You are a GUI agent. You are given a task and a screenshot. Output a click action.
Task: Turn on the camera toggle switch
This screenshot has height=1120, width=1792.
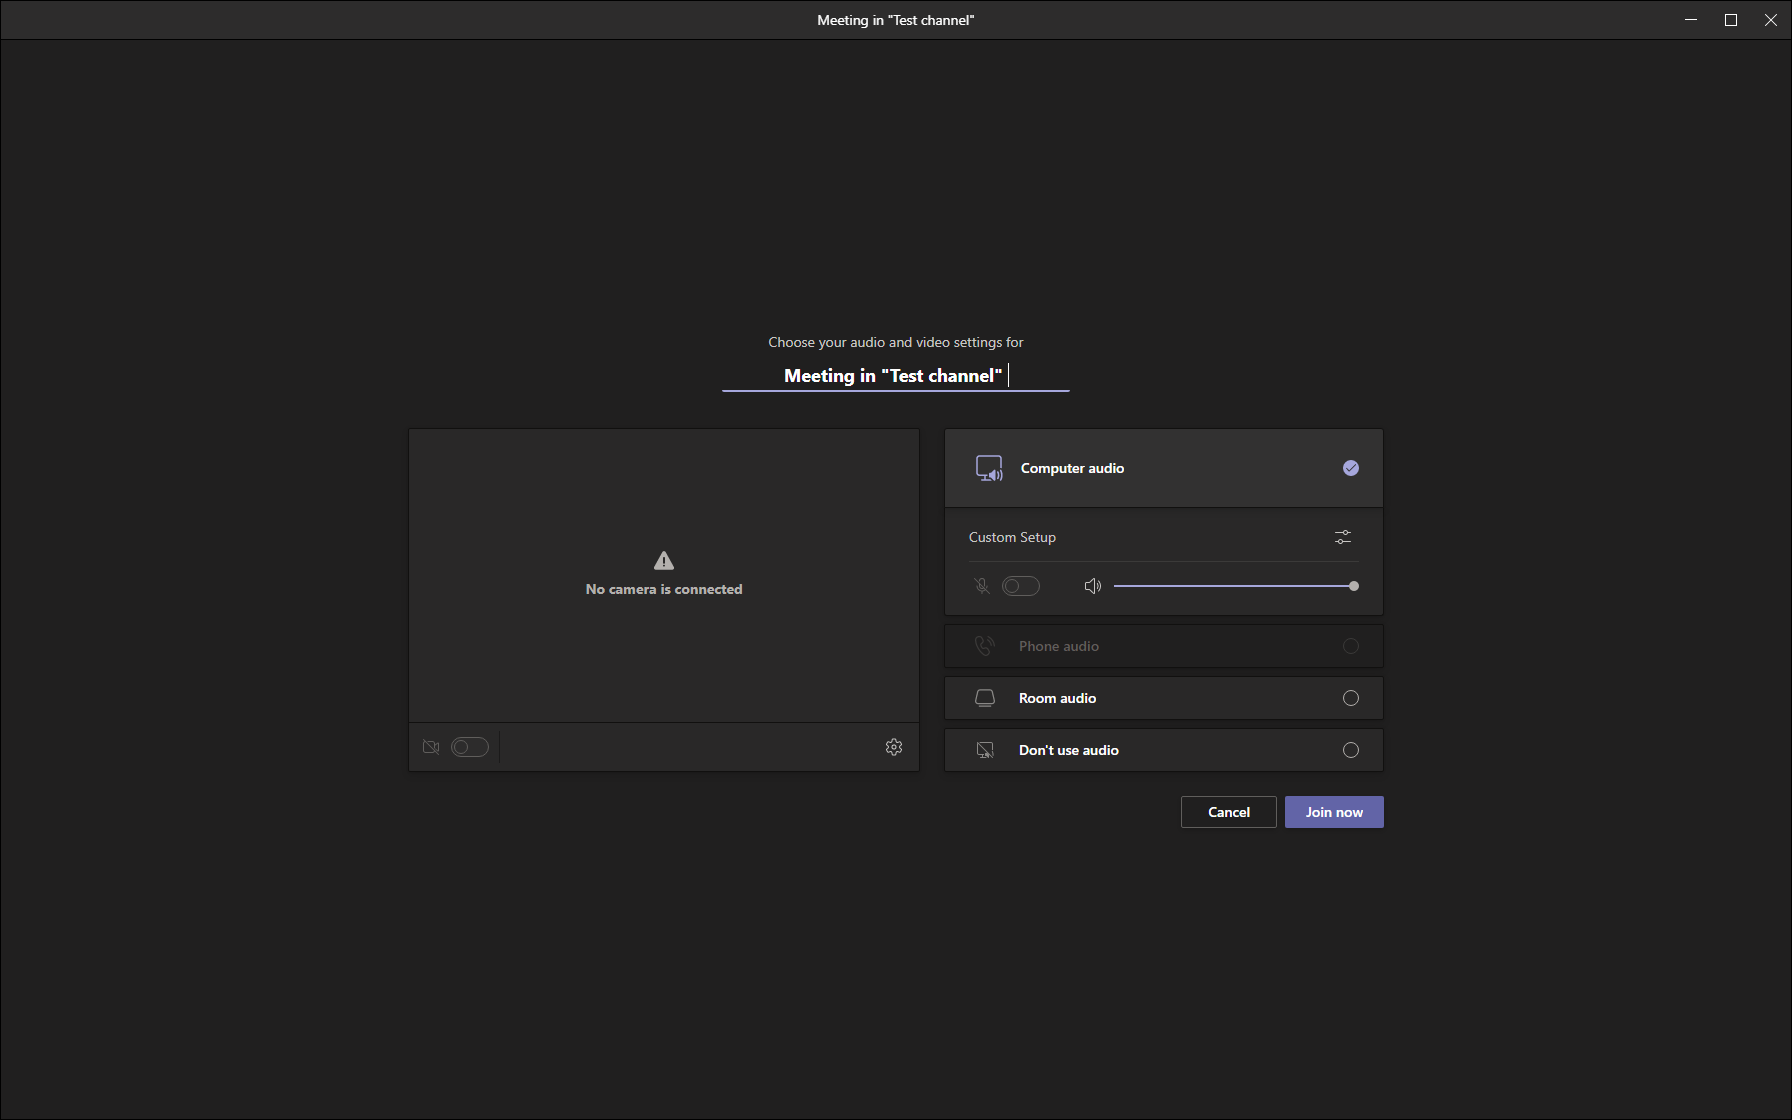(x=470, y=747)
